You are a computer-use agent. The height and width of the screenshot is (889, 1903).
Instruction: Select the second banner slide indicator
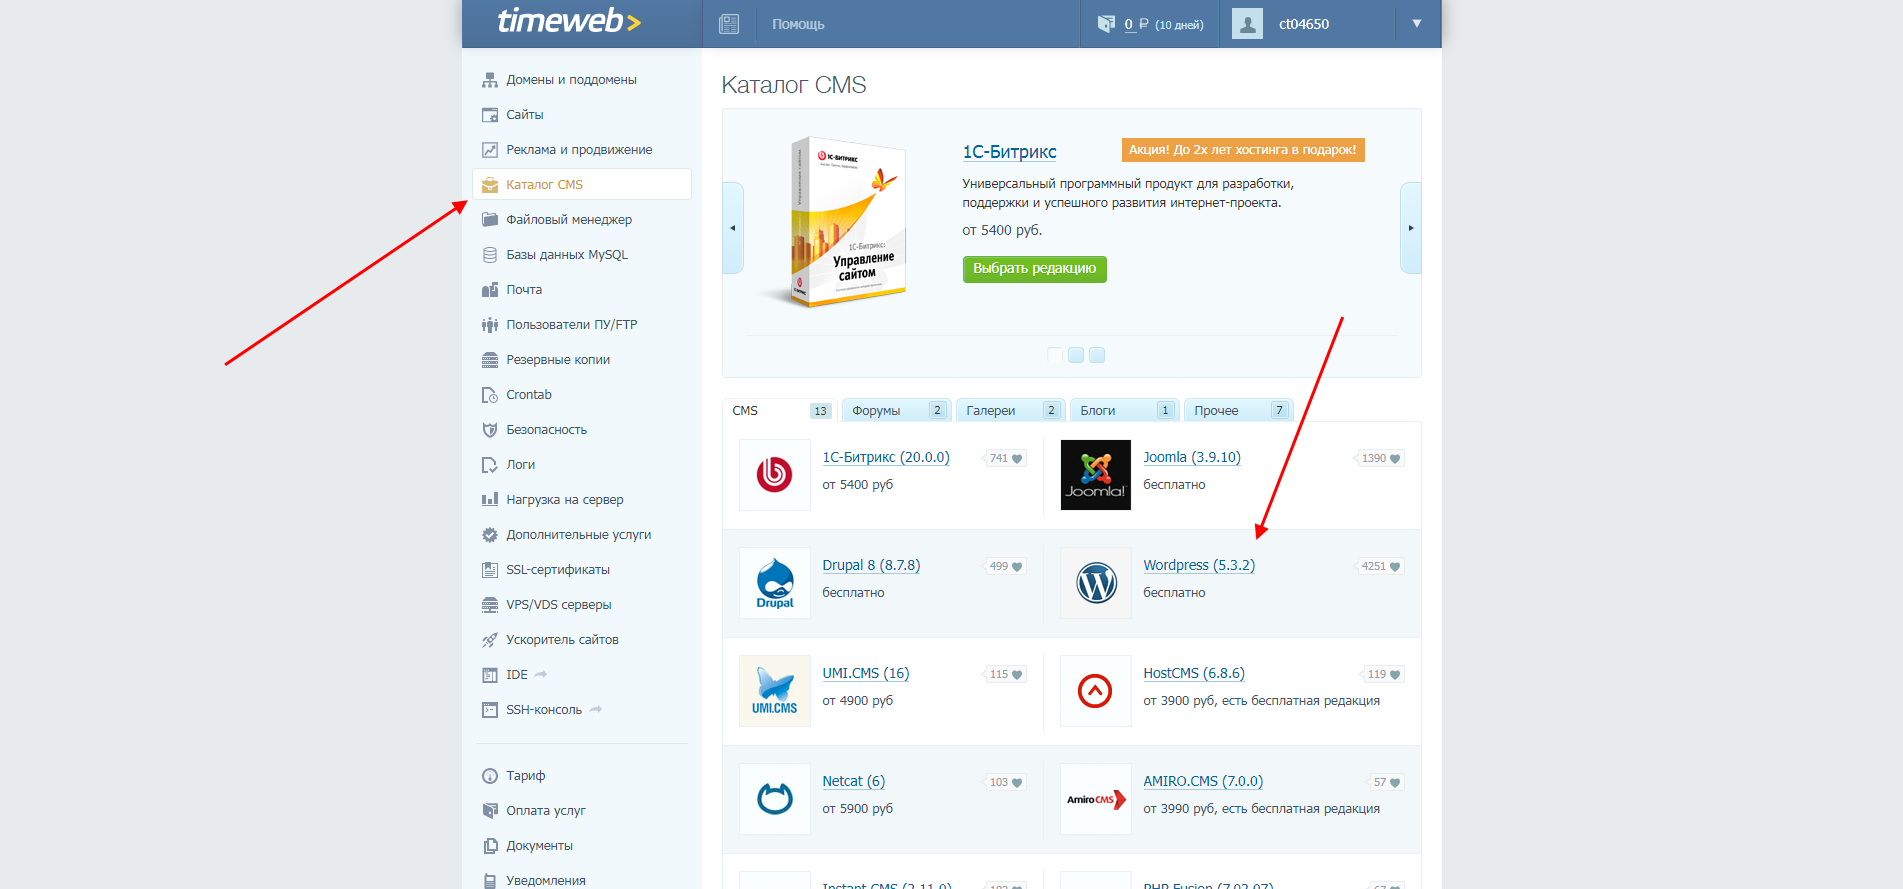[x=1076, y=355]
